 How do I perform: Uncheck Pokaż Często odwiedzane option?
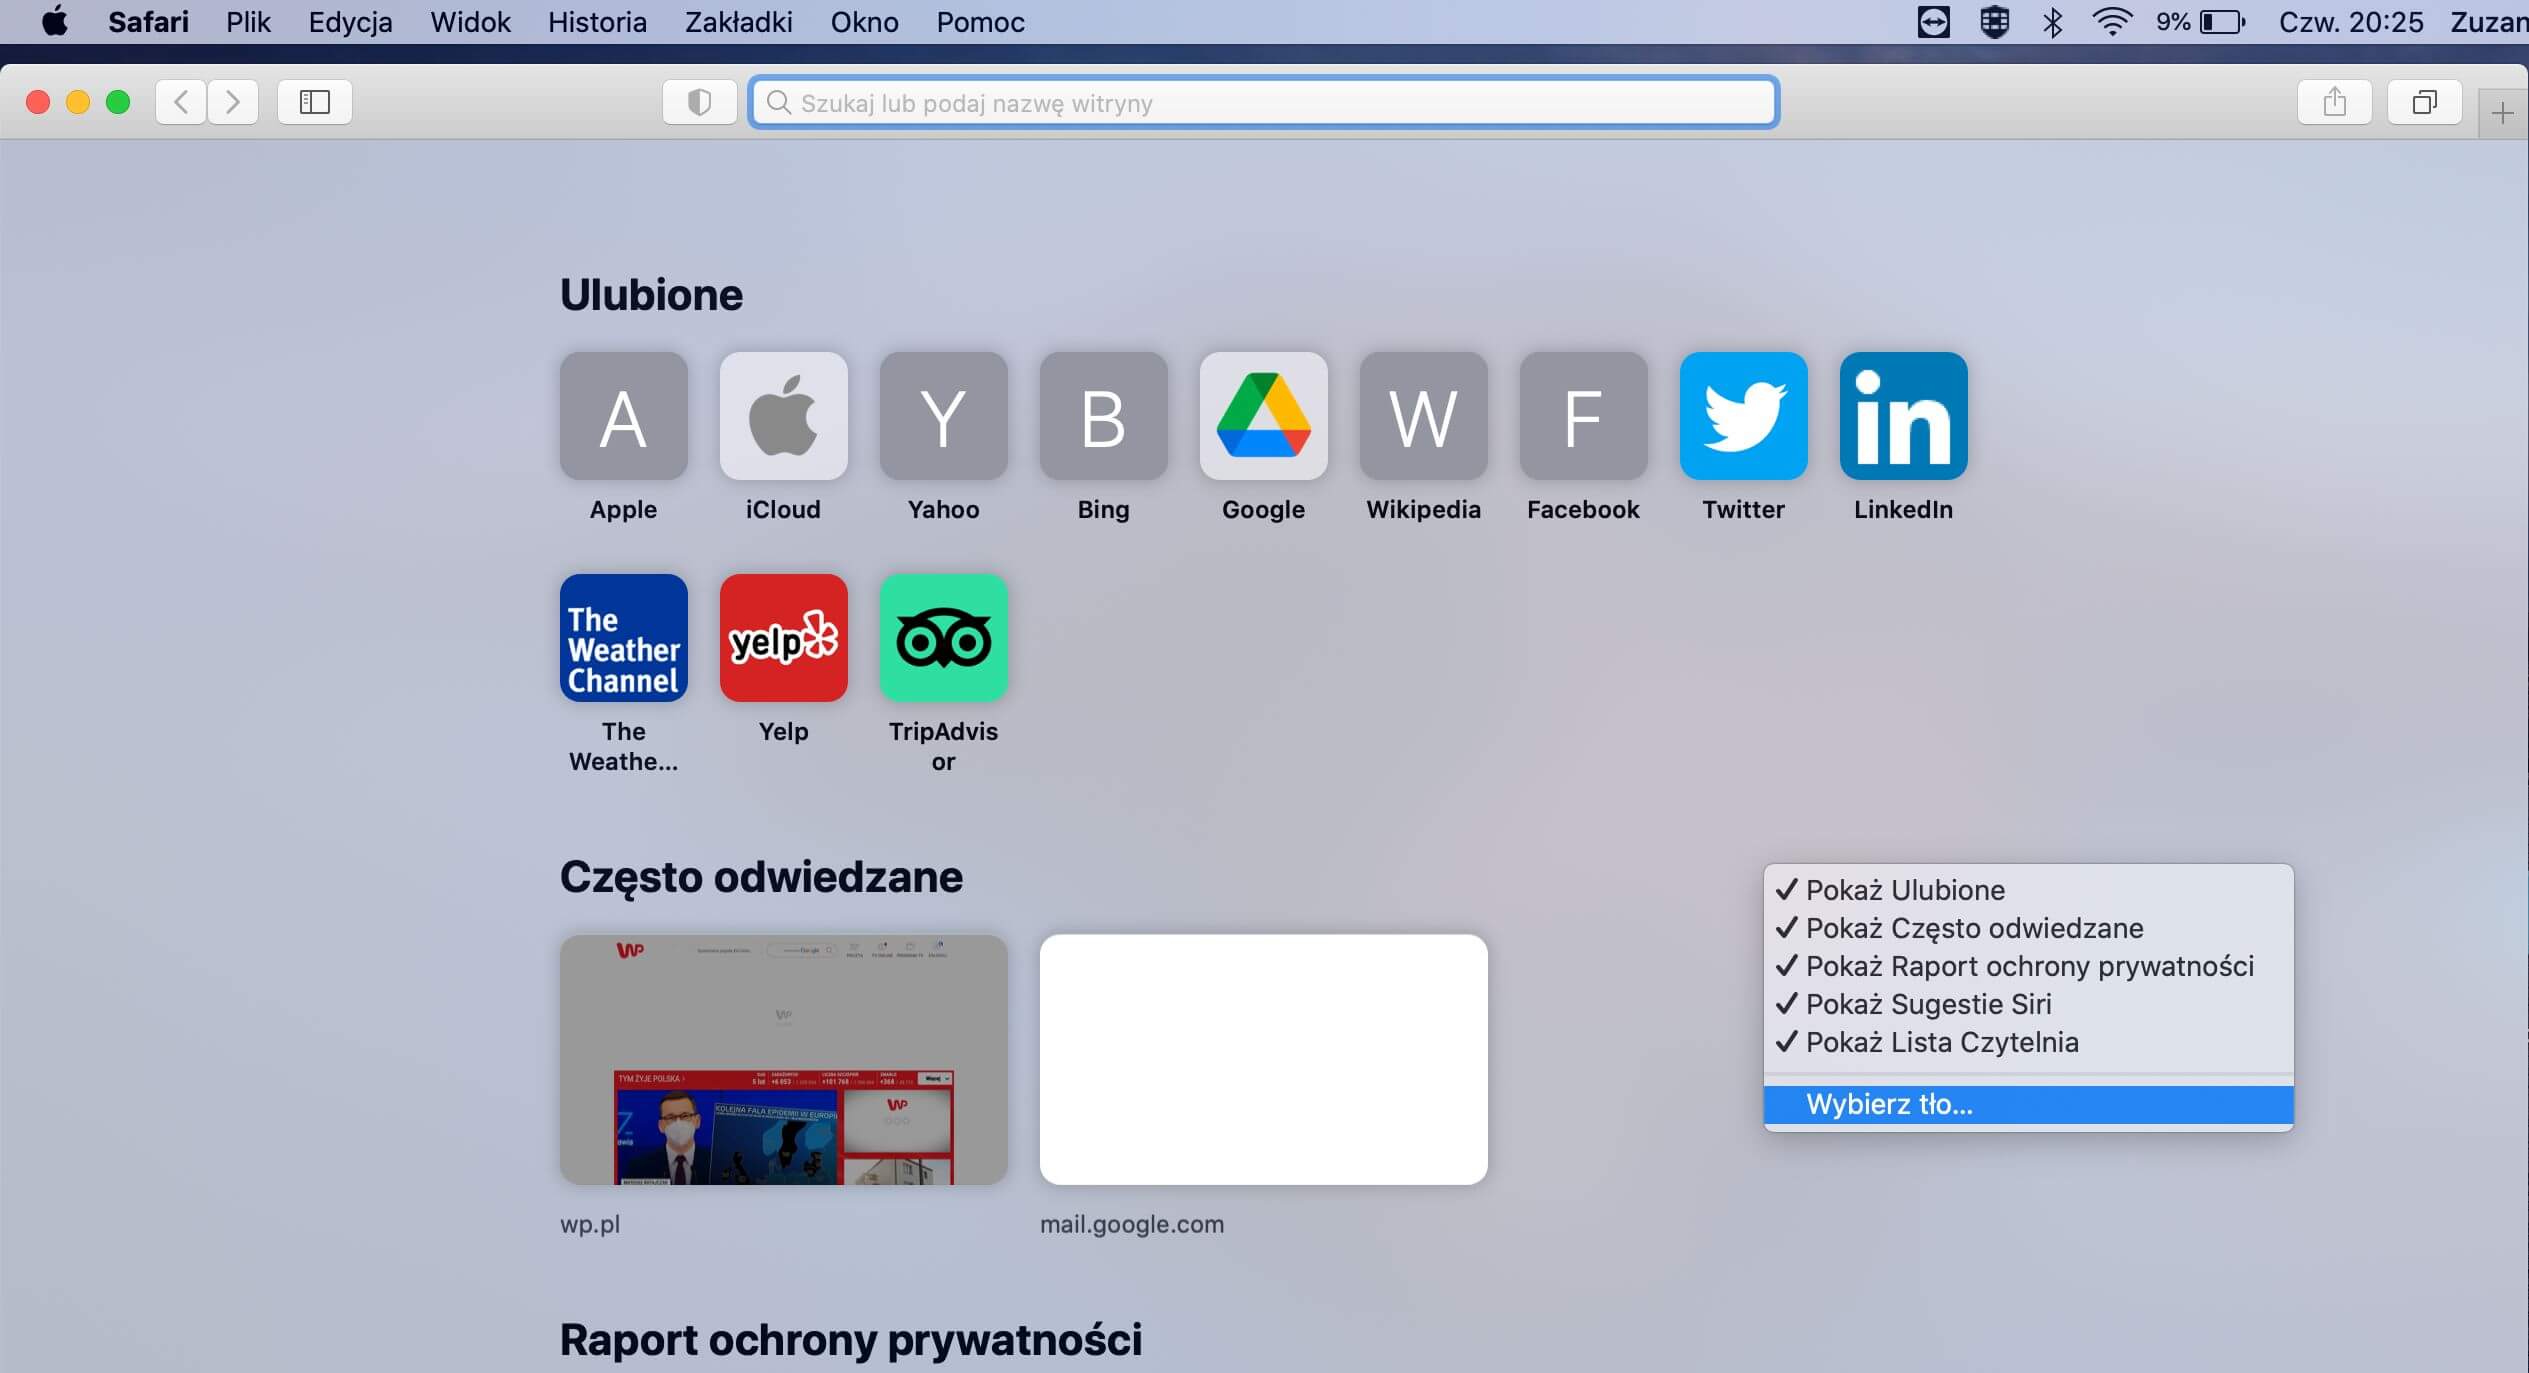click(x=2028, y=928)
